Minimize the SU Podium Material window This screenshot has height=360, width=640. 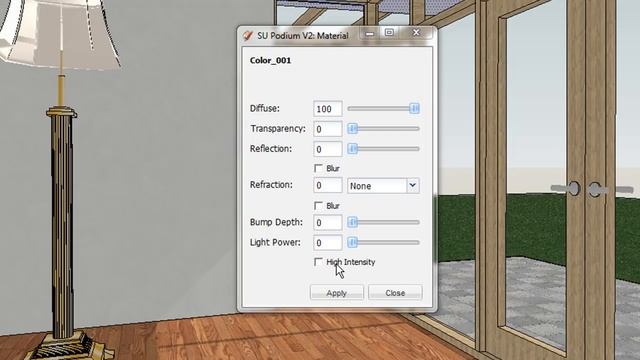pyautogui.click(x=370, y=33)
